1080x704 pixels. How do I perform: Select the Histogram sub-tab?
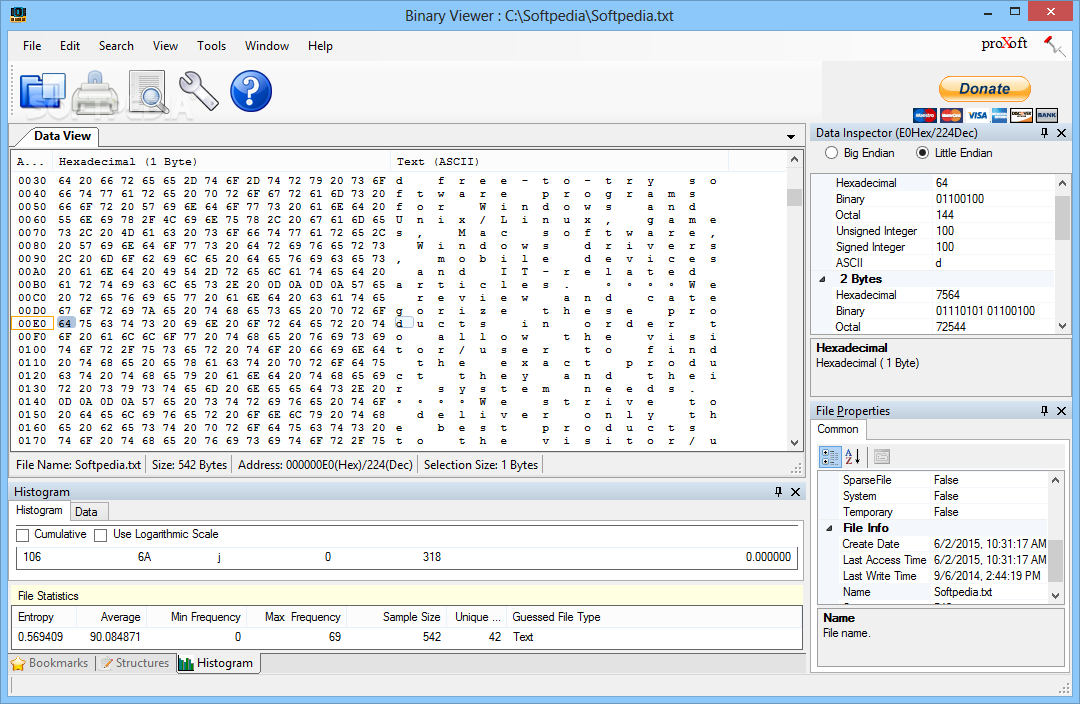[x=39, y=510]
